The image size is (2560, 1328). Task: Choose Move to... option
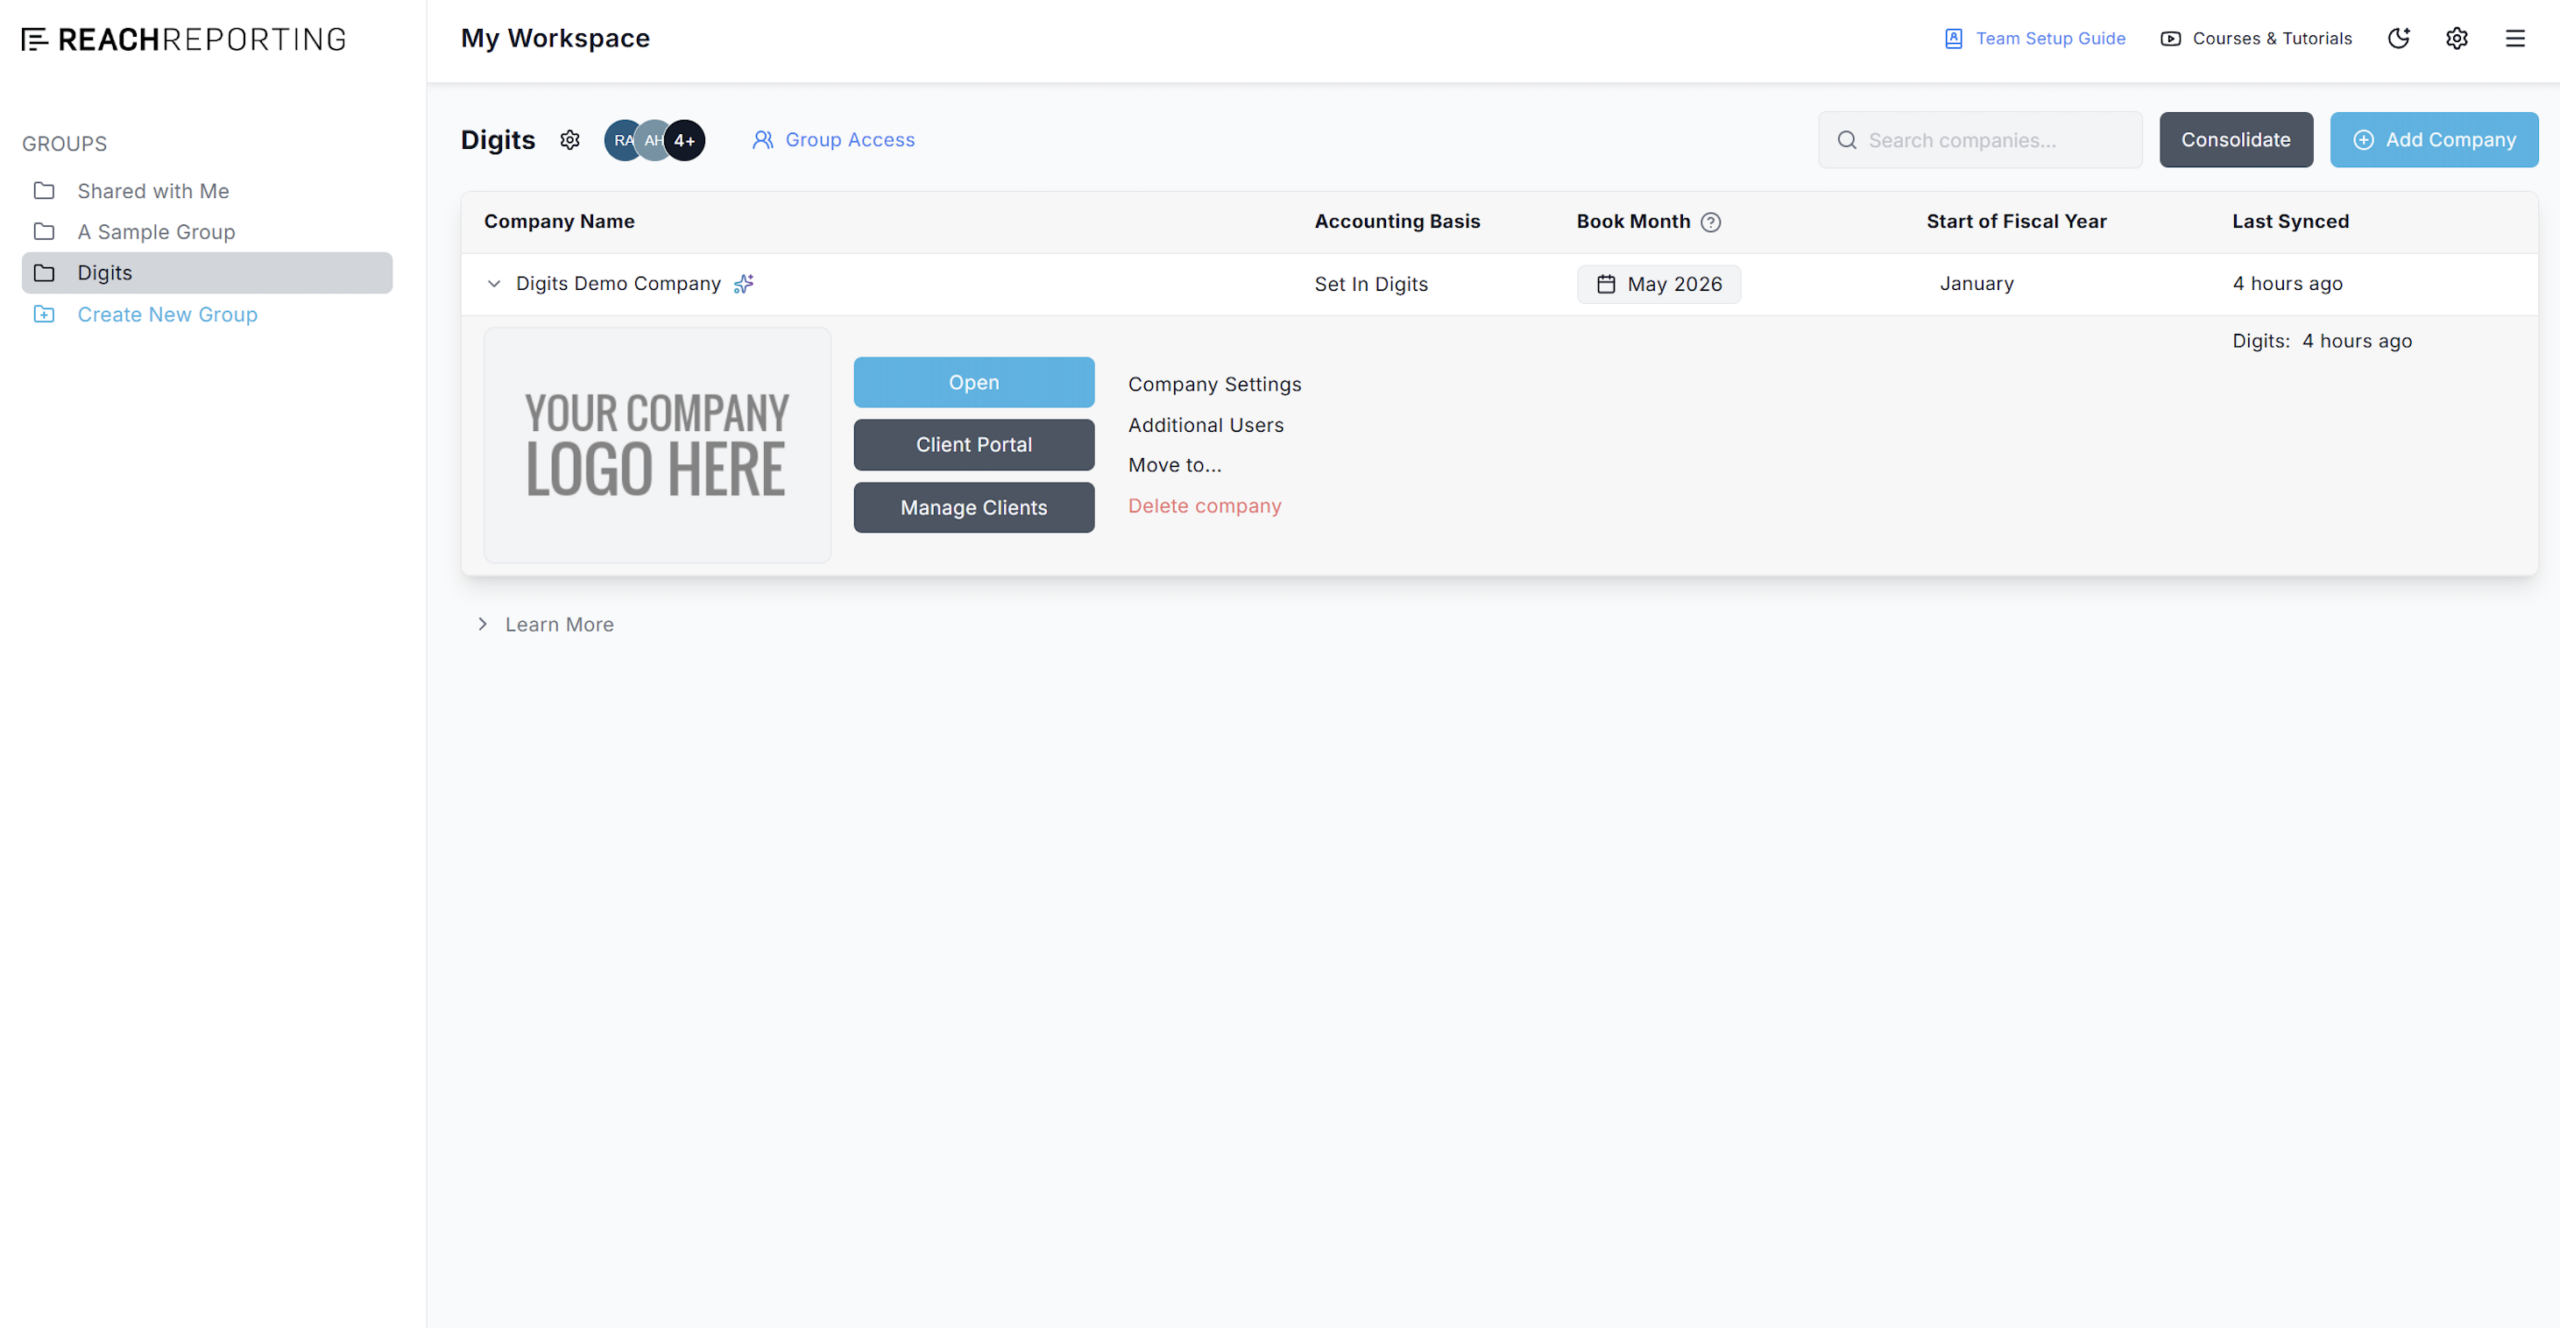(1175, 465)
